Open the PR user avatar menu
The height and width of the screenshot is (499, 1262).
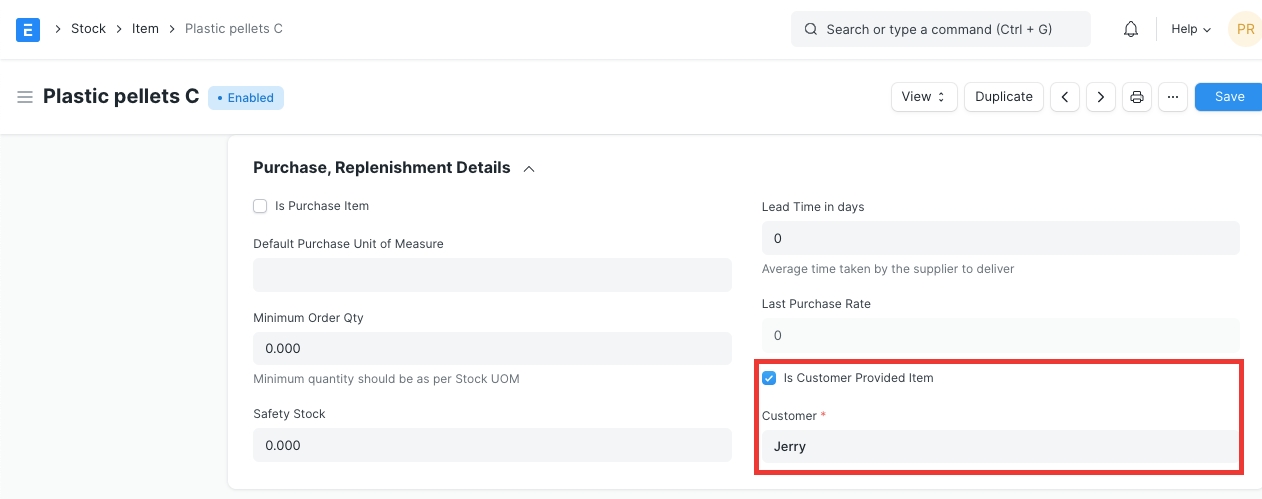click(1244, 29)
